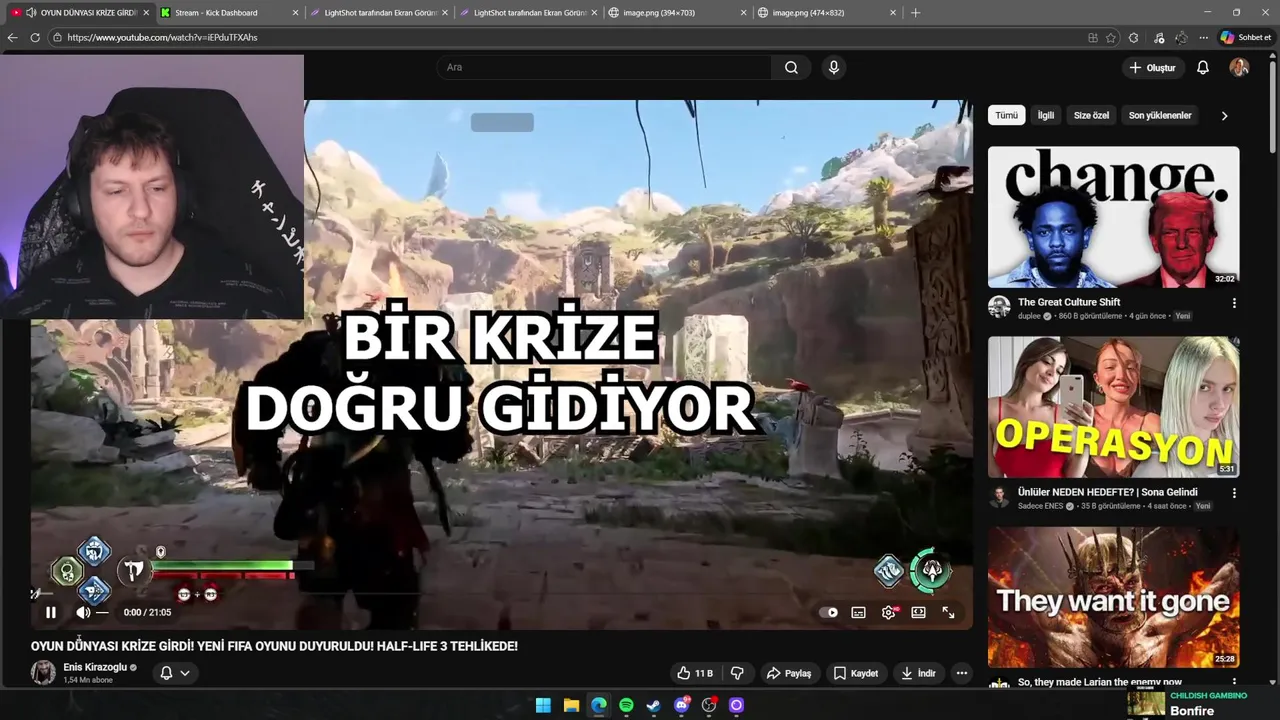Show more filter chips with the right arrow
The width and height of the screenshot is (1280, 720).
point(1224,115)
